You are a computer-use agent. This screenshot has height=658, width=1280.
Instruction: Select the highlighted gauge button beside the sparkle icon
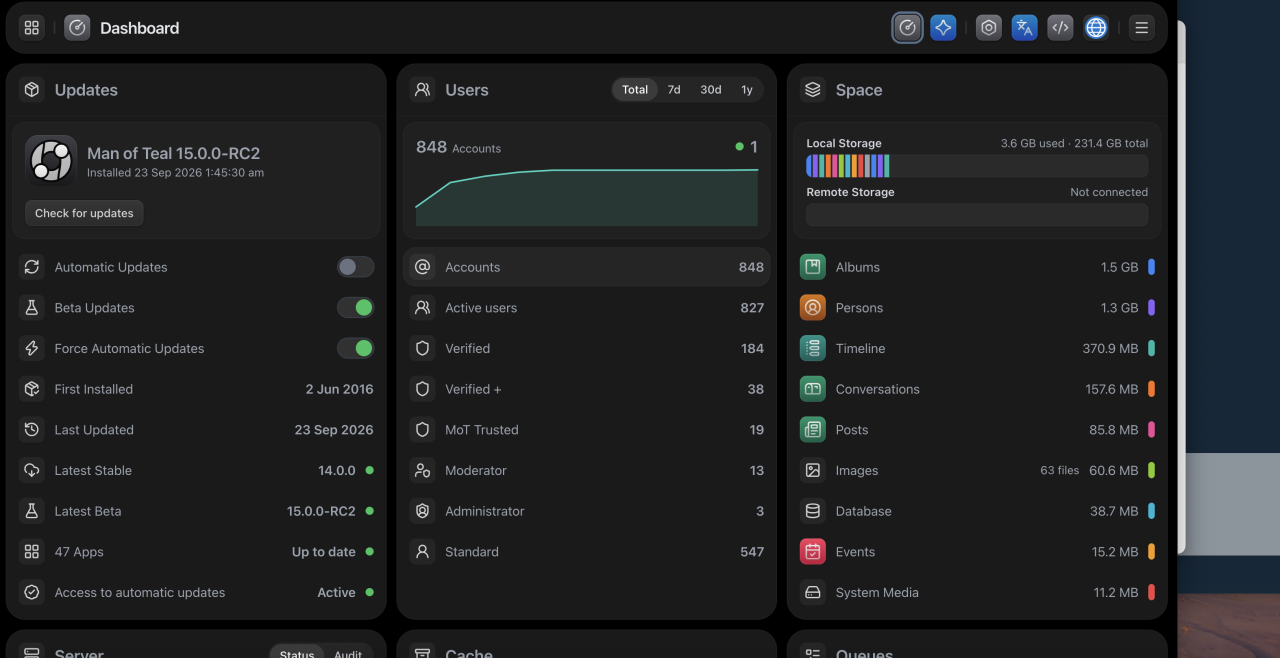907,28
